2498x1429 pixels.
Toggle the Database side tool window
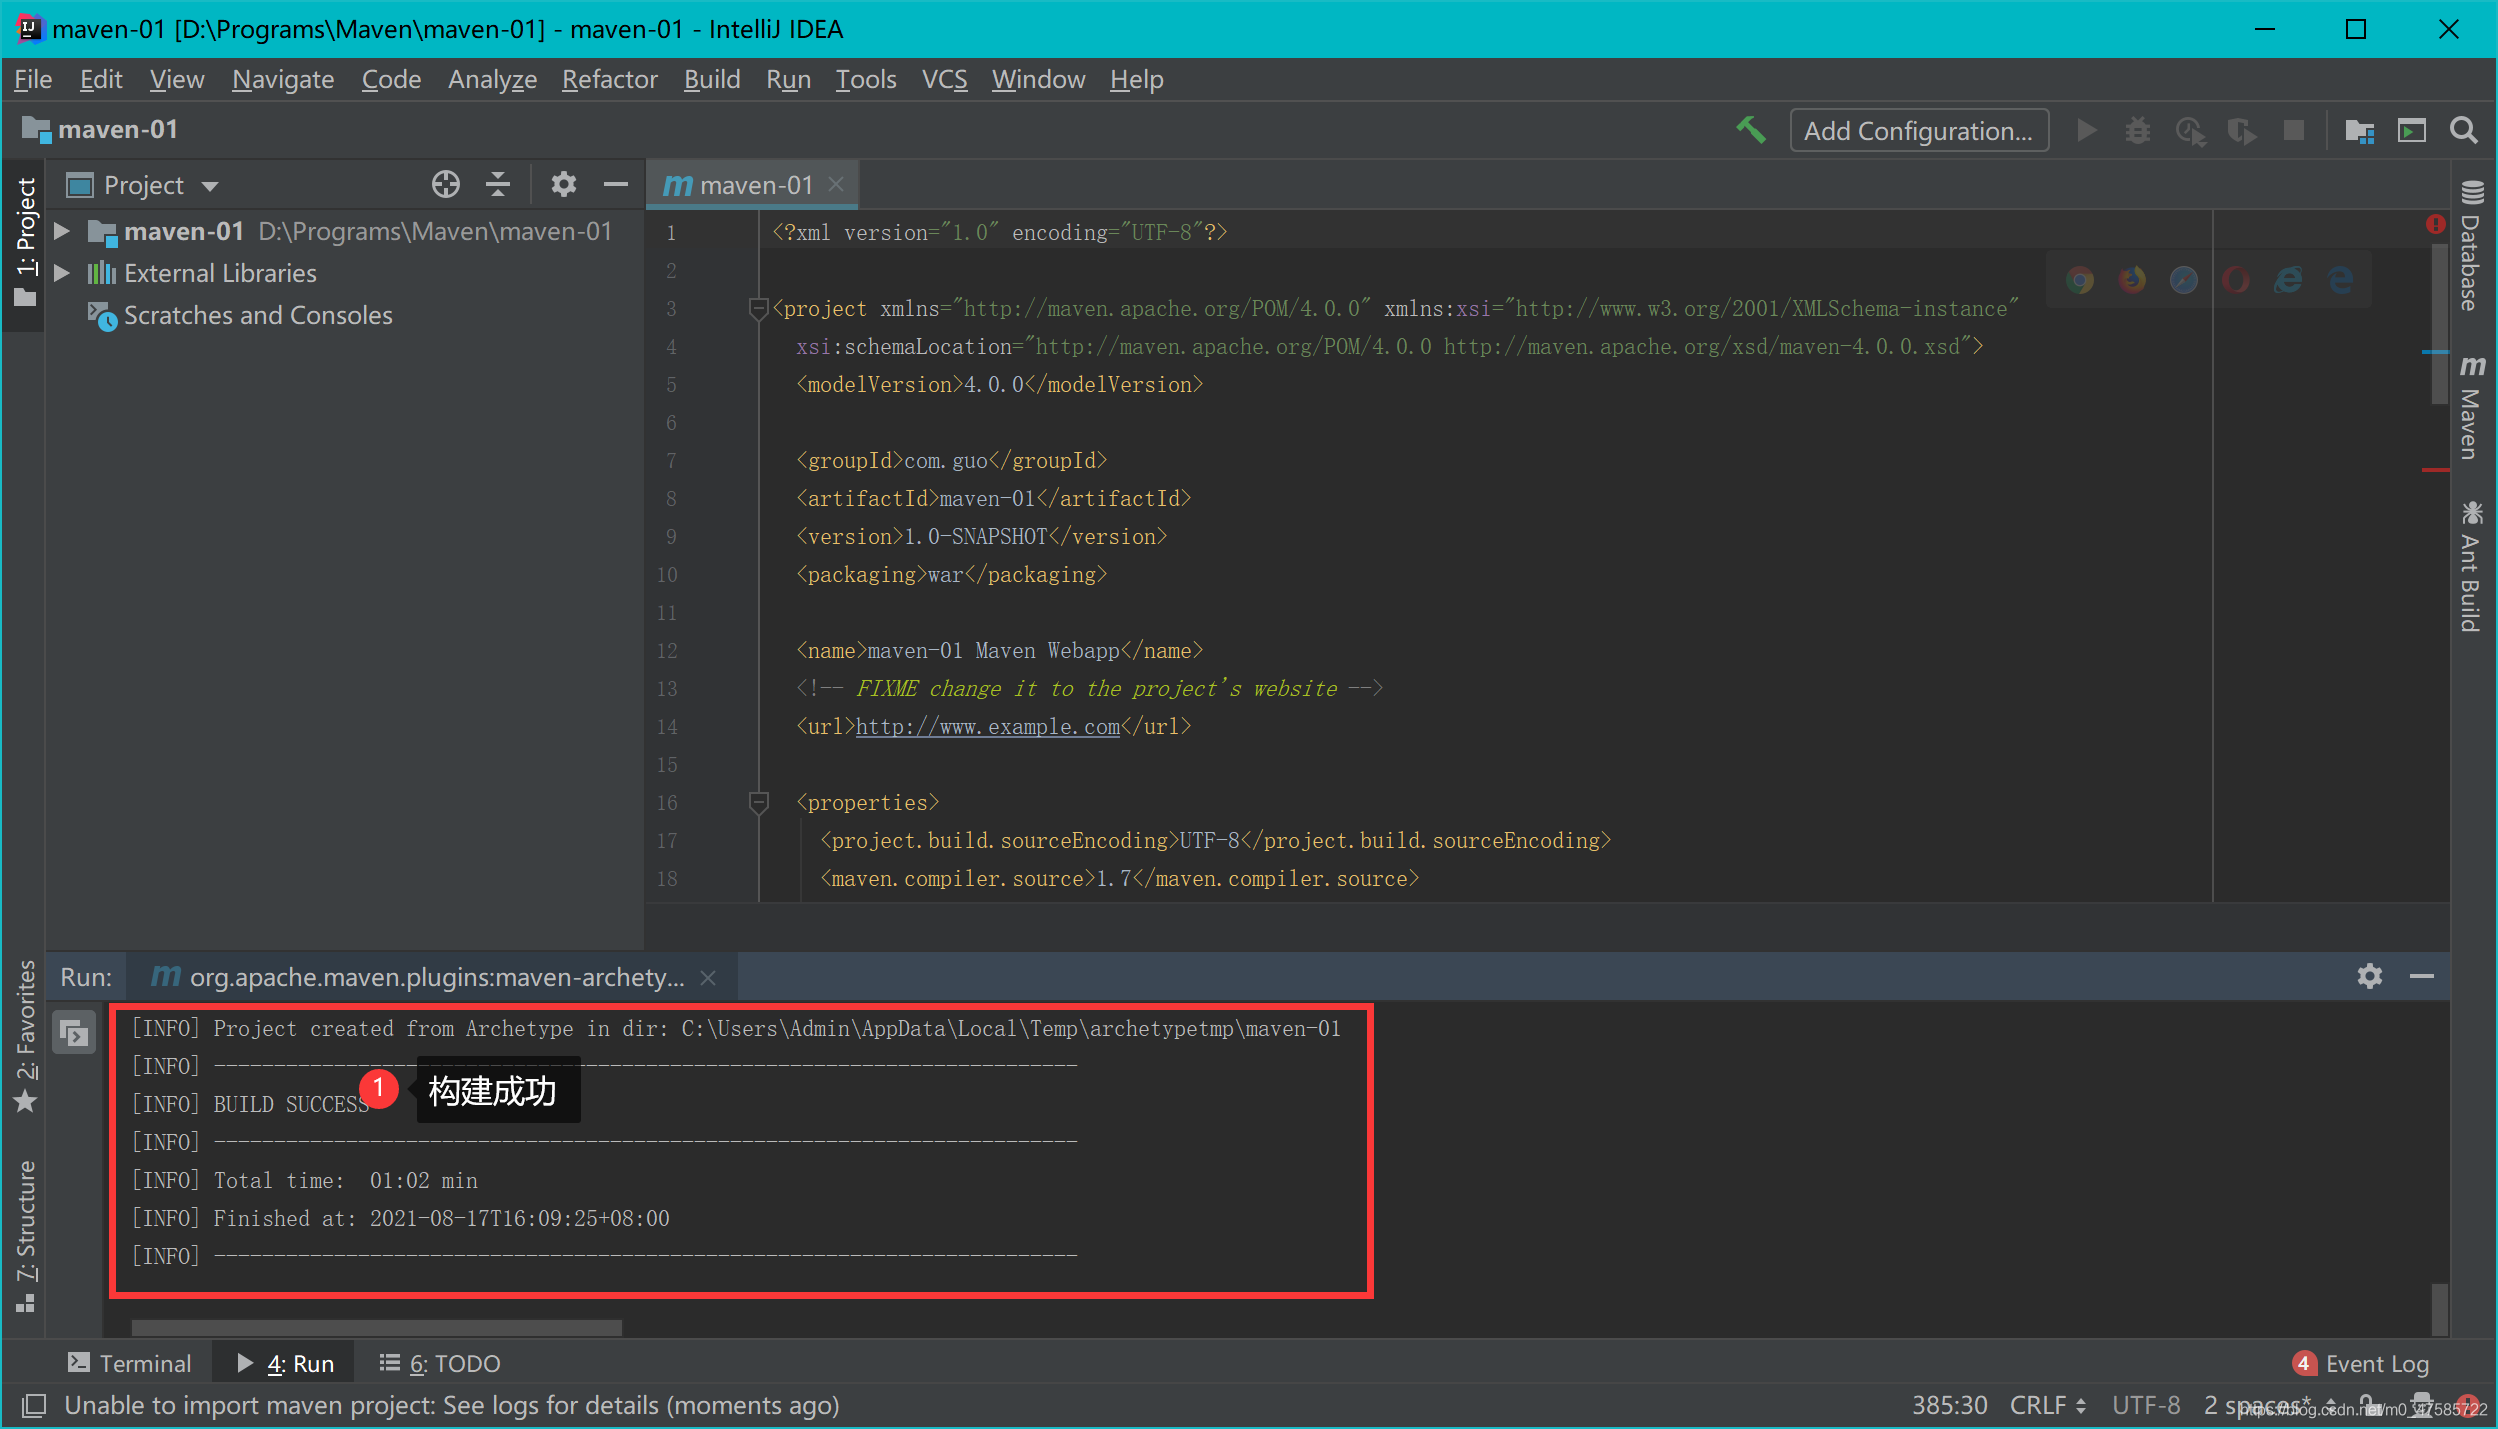2472,246
